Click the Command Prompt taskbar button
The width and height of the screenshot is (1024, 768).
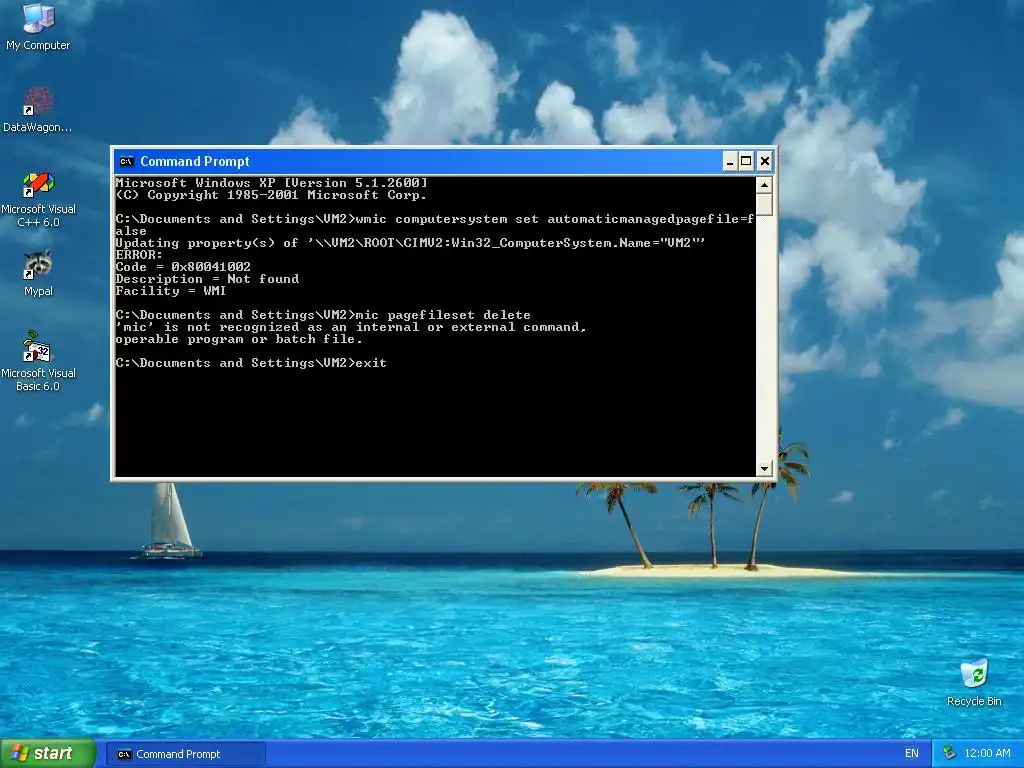[x=185, y=754]
